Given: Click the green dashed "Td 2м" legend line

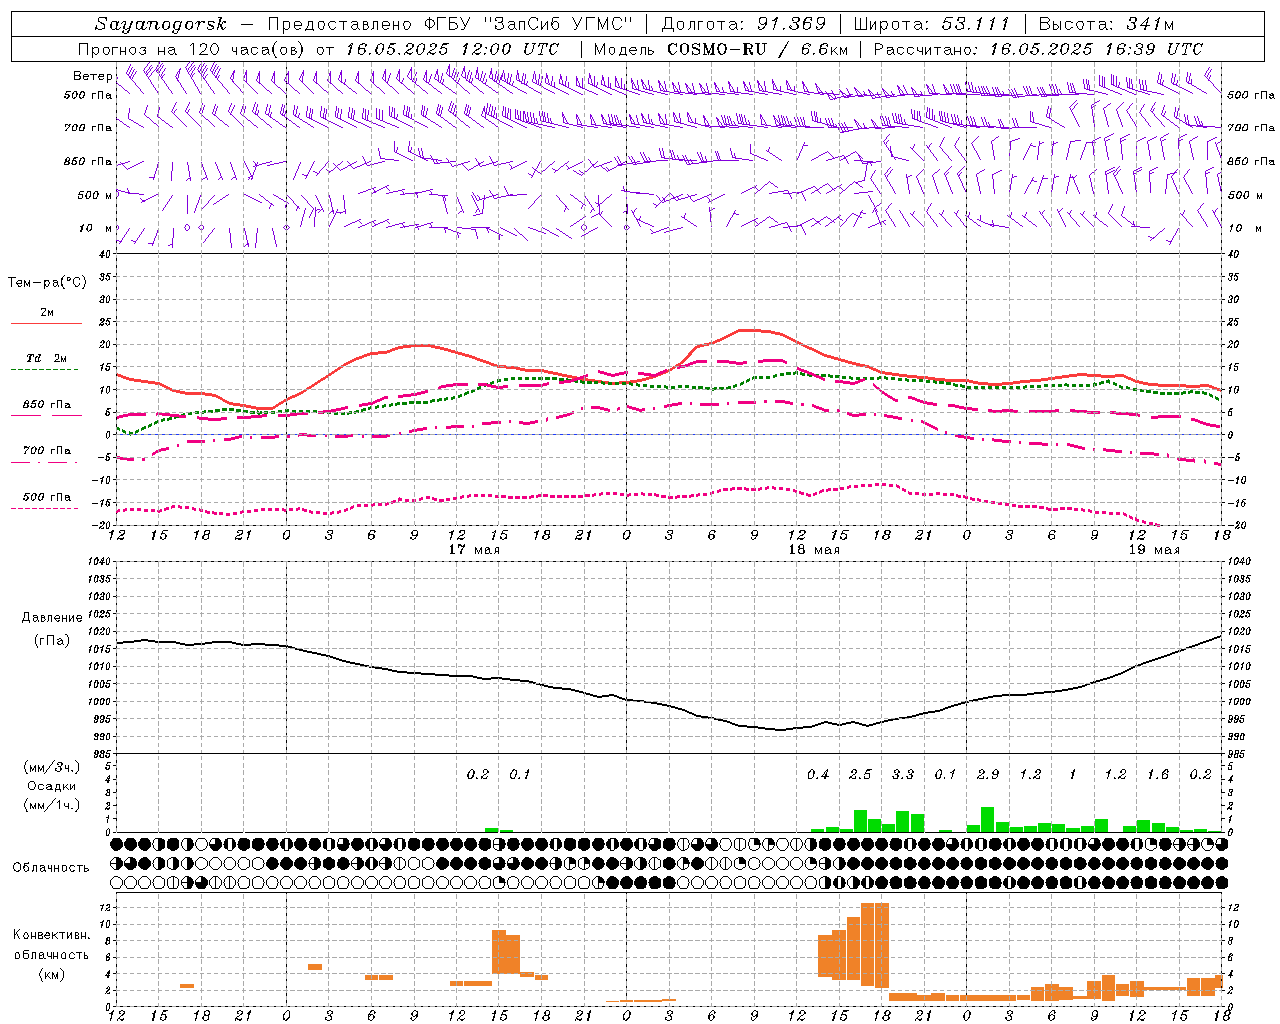Looking at the screenshot, I should 44,369.
